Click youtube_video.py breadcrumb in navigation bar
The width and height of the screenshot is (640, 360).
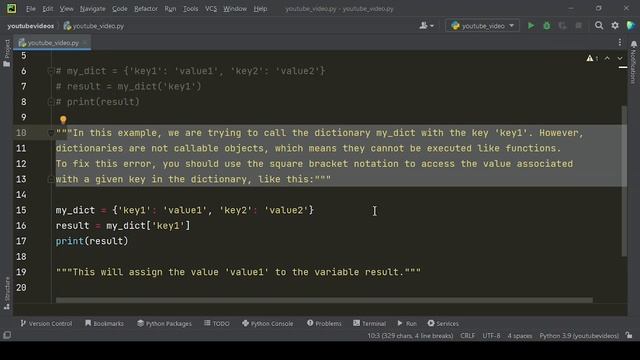[x=94, y=26]
